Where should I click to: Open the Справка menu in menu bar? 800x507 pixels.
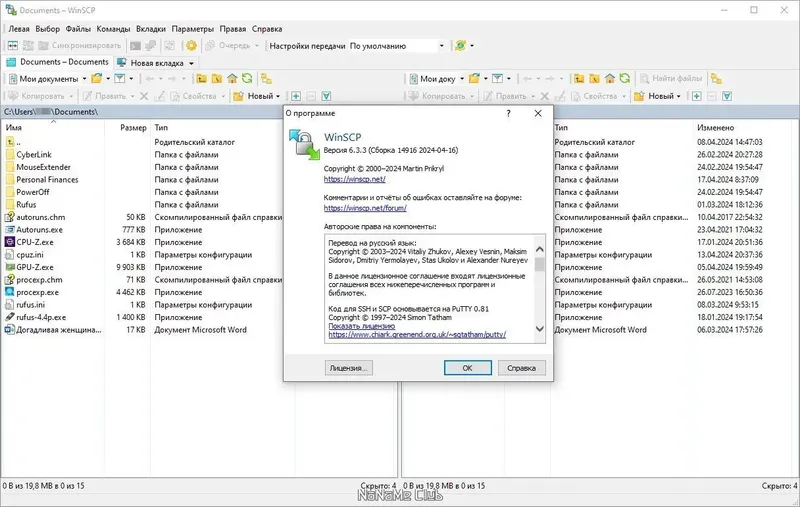[267, 29]
